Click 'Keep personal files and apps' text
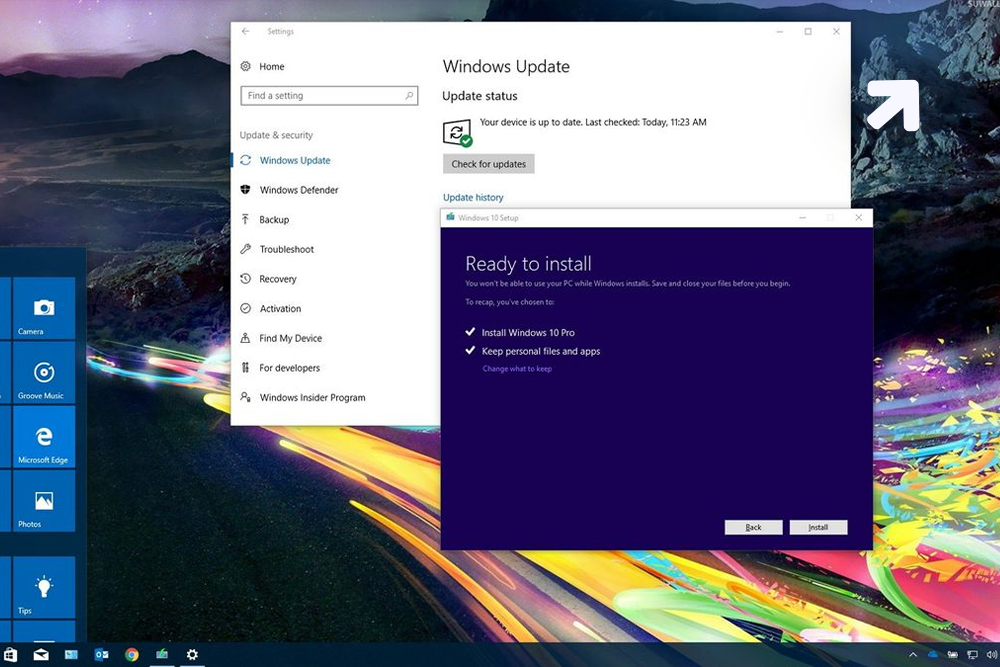The height and width of the screenshot is (667, 1000). 541,351
